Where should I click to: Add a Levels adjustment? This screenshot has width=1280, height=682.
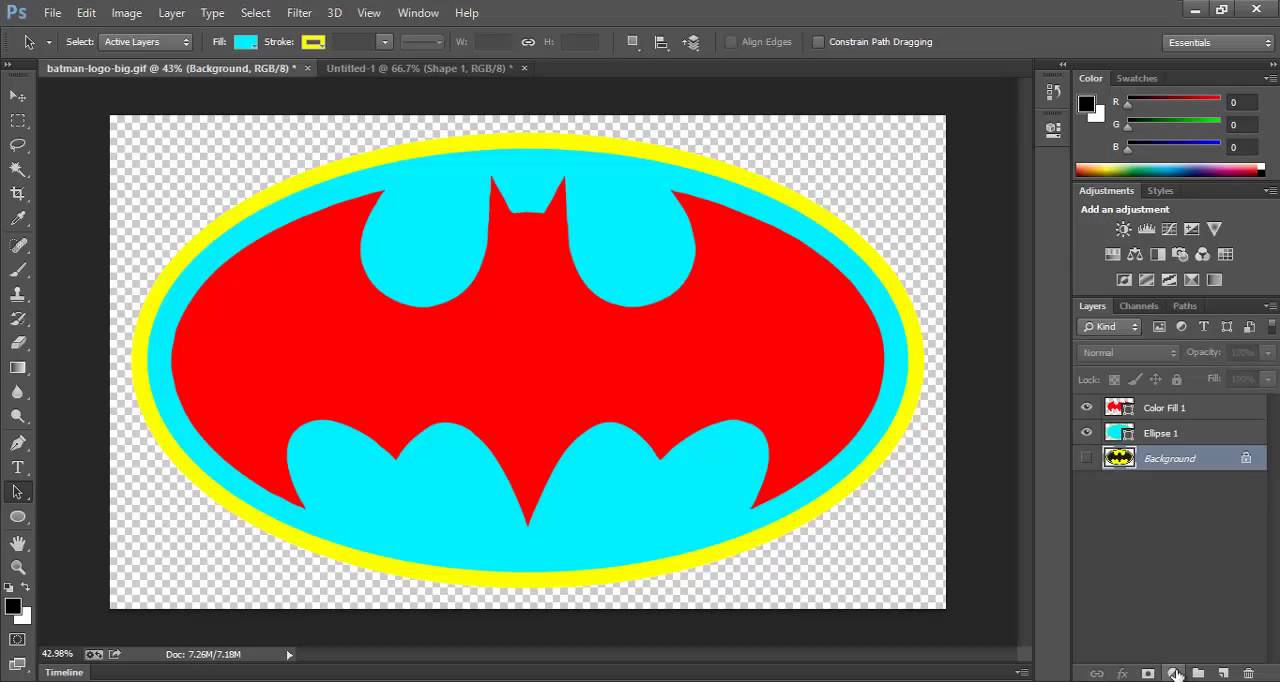click(1146, 229)
